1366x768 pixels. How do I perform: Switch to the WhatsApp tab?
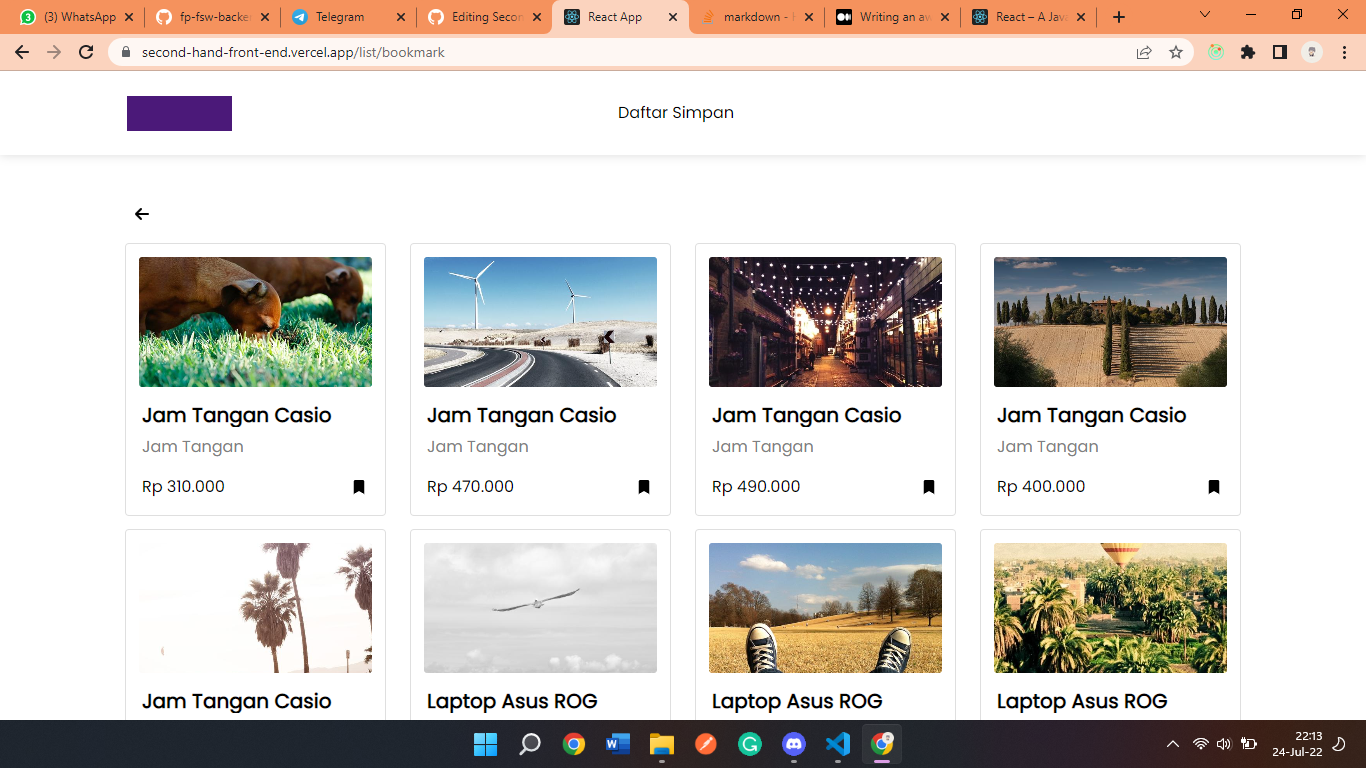click(x=75, y=16)
